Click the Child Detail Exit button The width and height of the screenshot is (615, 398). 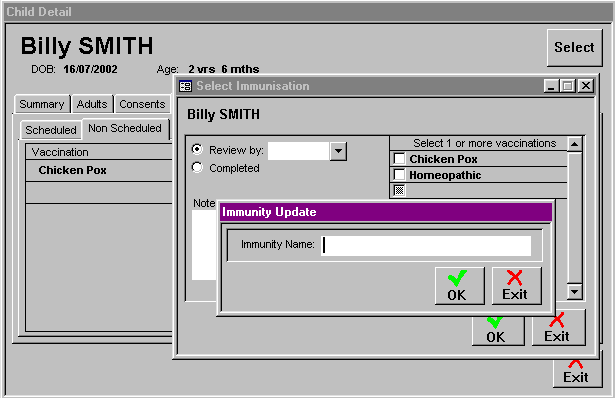pyautogui.click(x=577, y=373)
